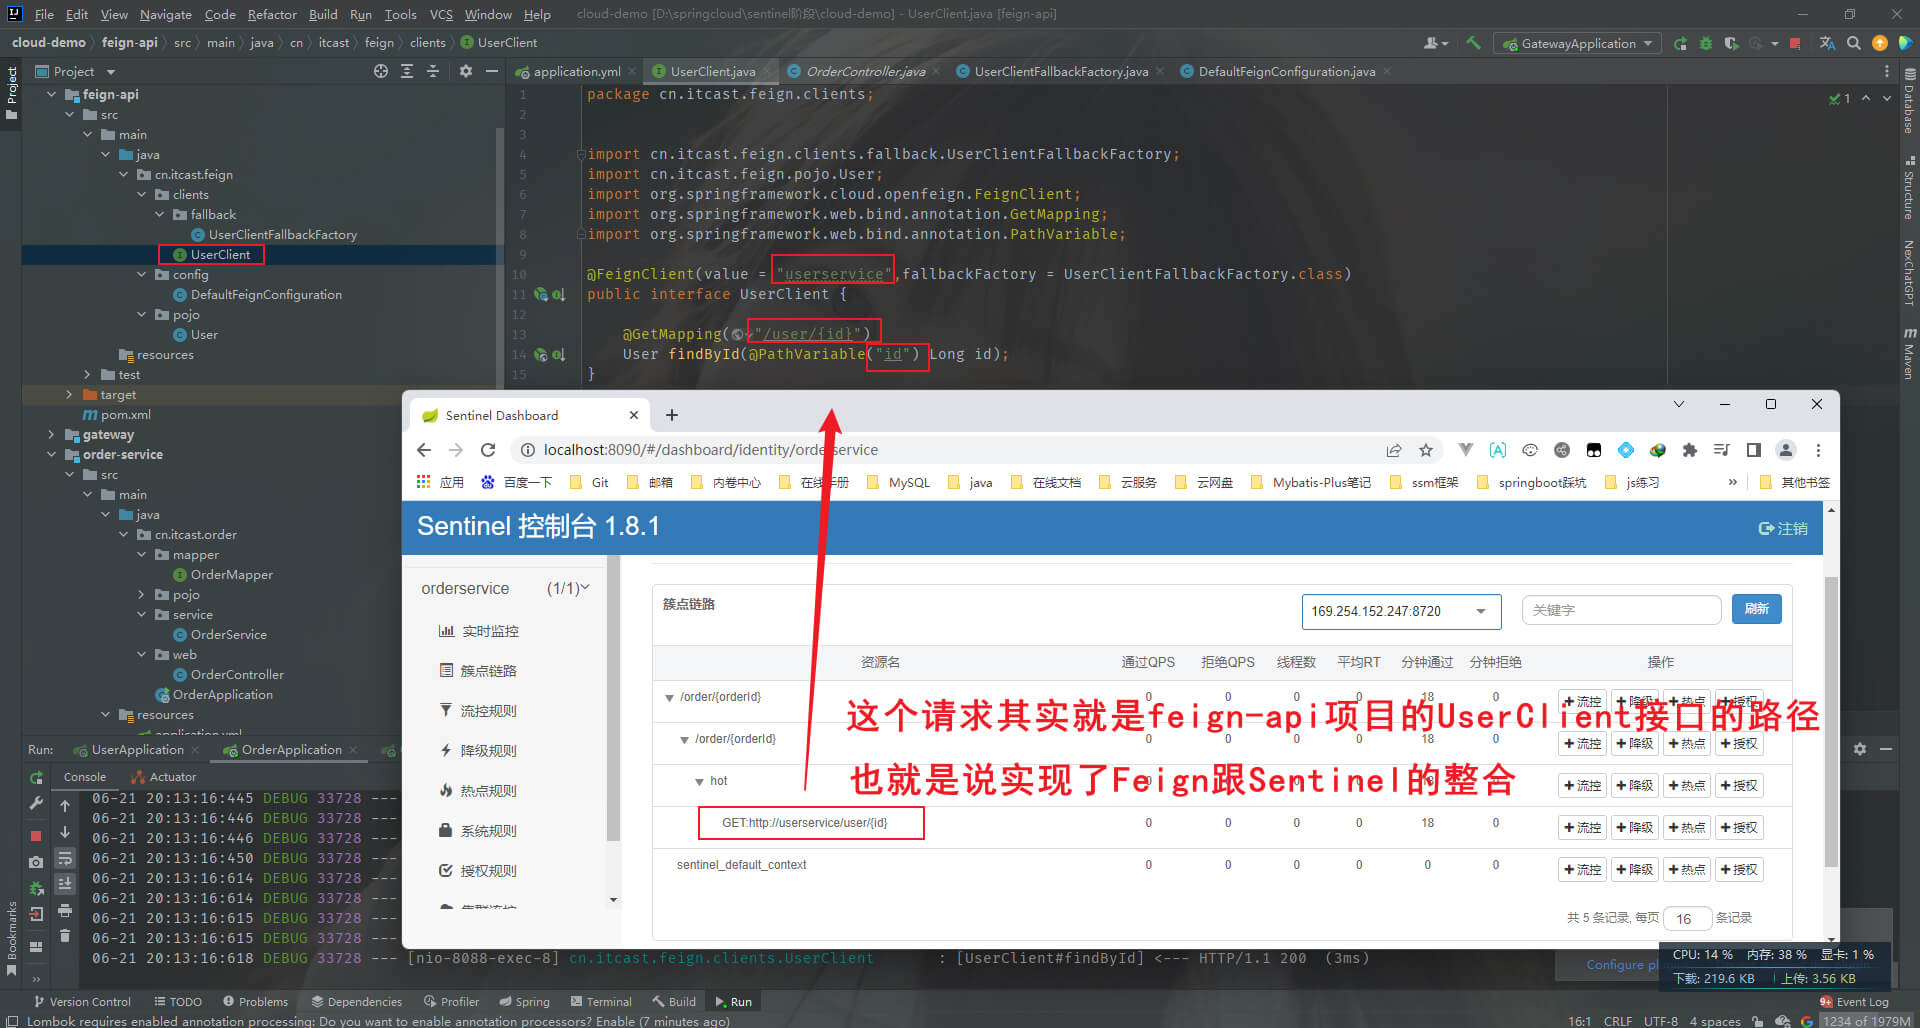1920x1028 pixels.
Task: Toggle the Structure tool window stripe button
Action: click(1909, 188)
